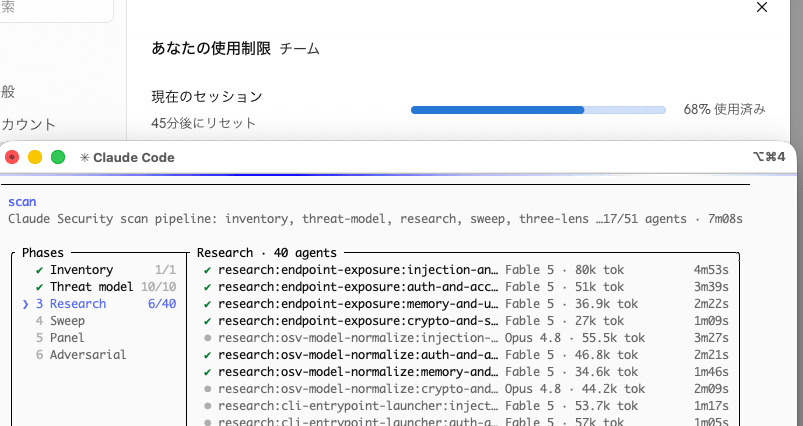Click the あなたの使用制限 heading

[211, 49]
